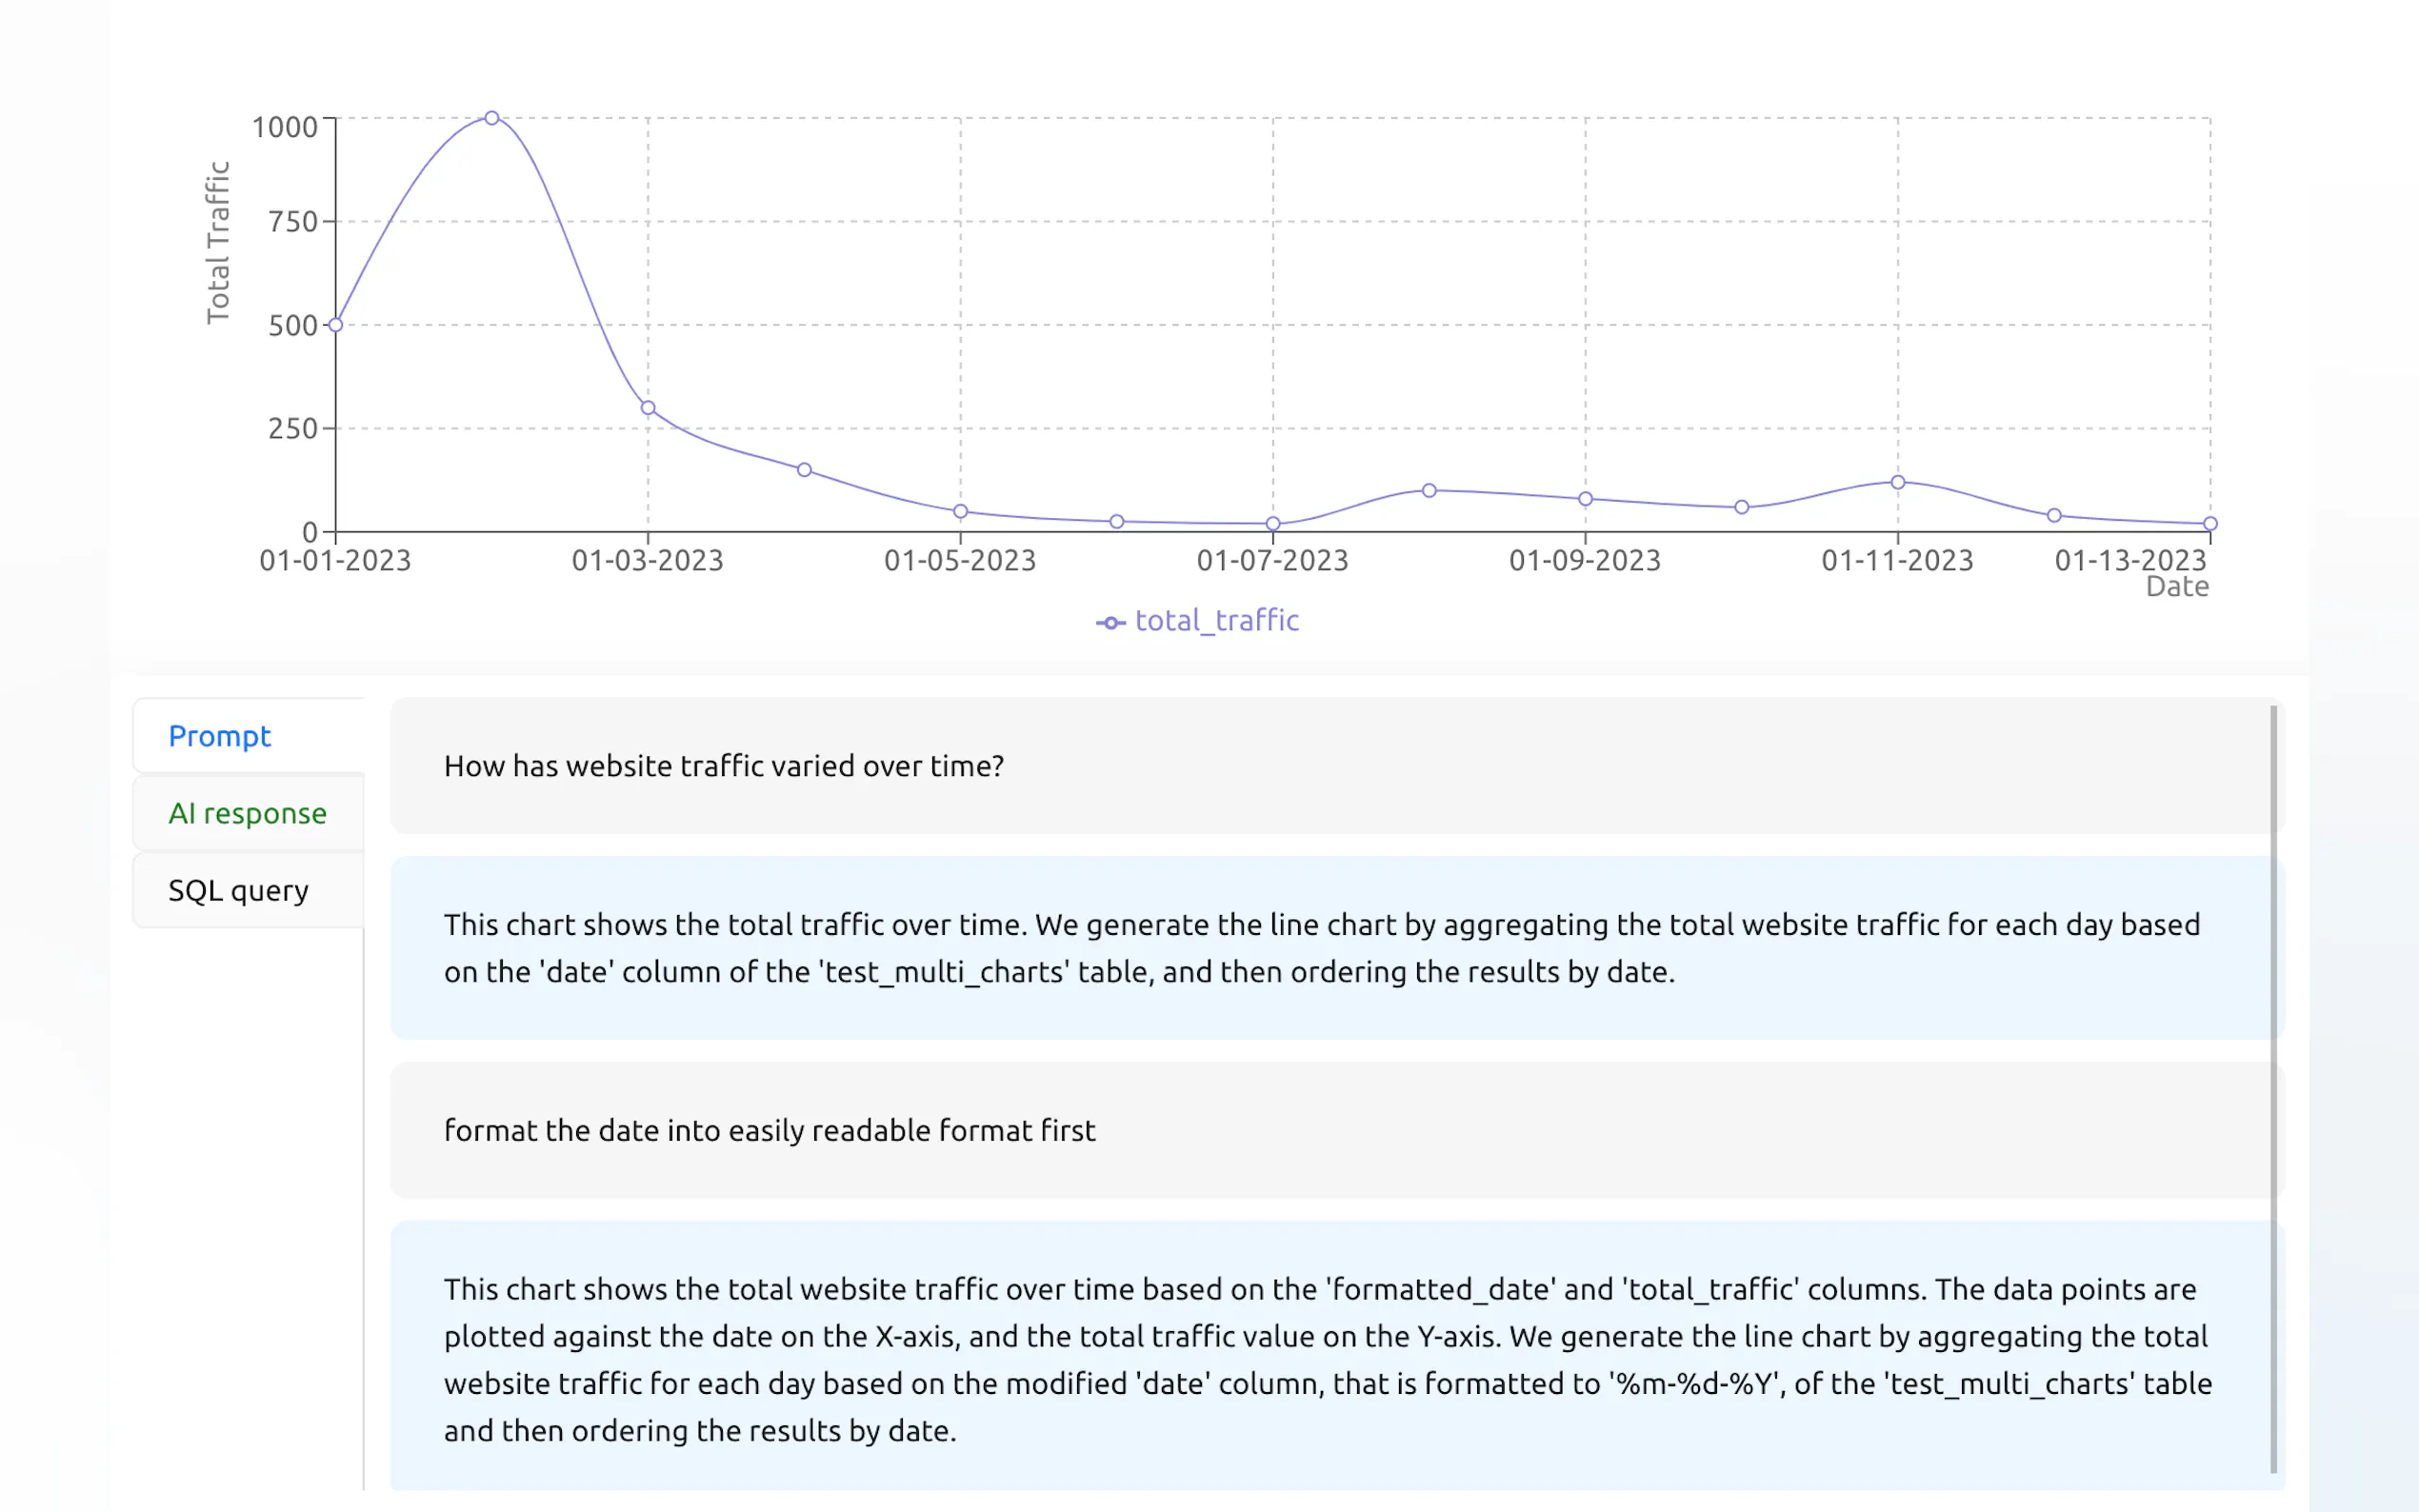Viewport: 2419px width, 1512px height.
Task: Click the chat panel vertical scrollbar
Action: [x=2273, y=1088]
